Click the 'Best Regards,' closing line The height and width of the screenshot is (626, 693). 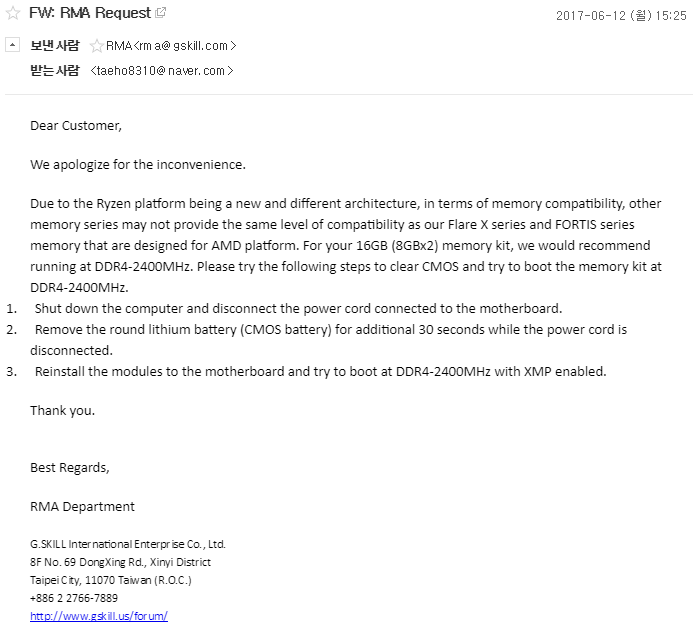[70, 467]
